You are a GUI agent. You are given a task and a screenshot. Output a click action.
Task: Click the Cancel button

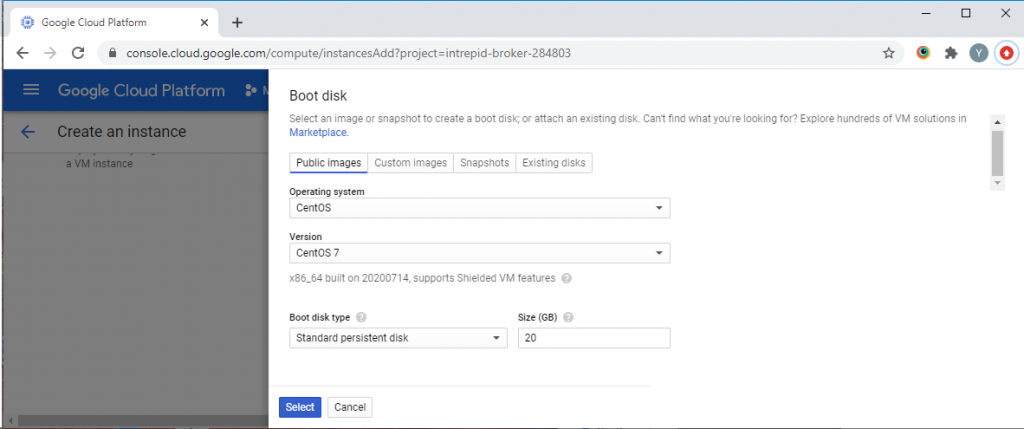[350, 407]
